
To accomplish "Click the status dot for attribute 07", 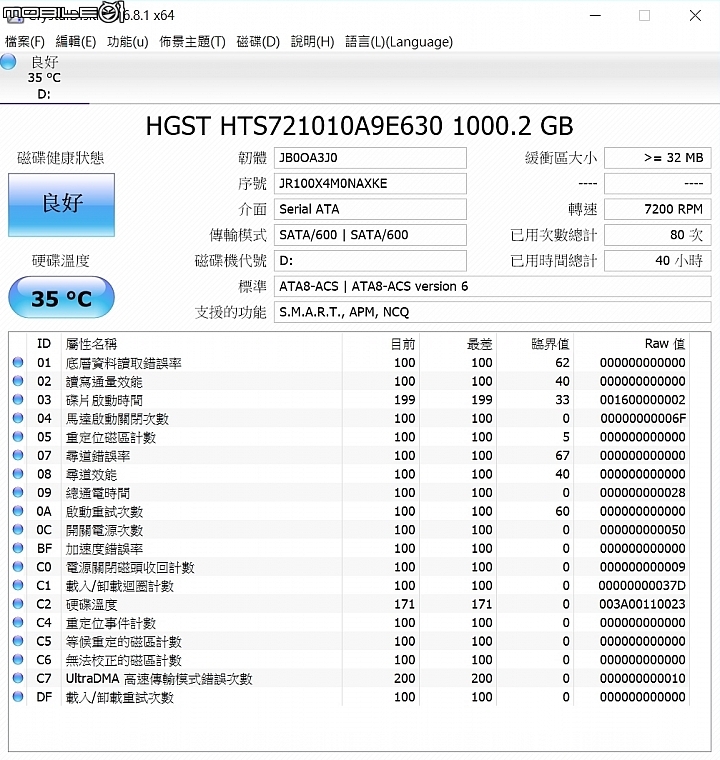I will coord(18,455).
